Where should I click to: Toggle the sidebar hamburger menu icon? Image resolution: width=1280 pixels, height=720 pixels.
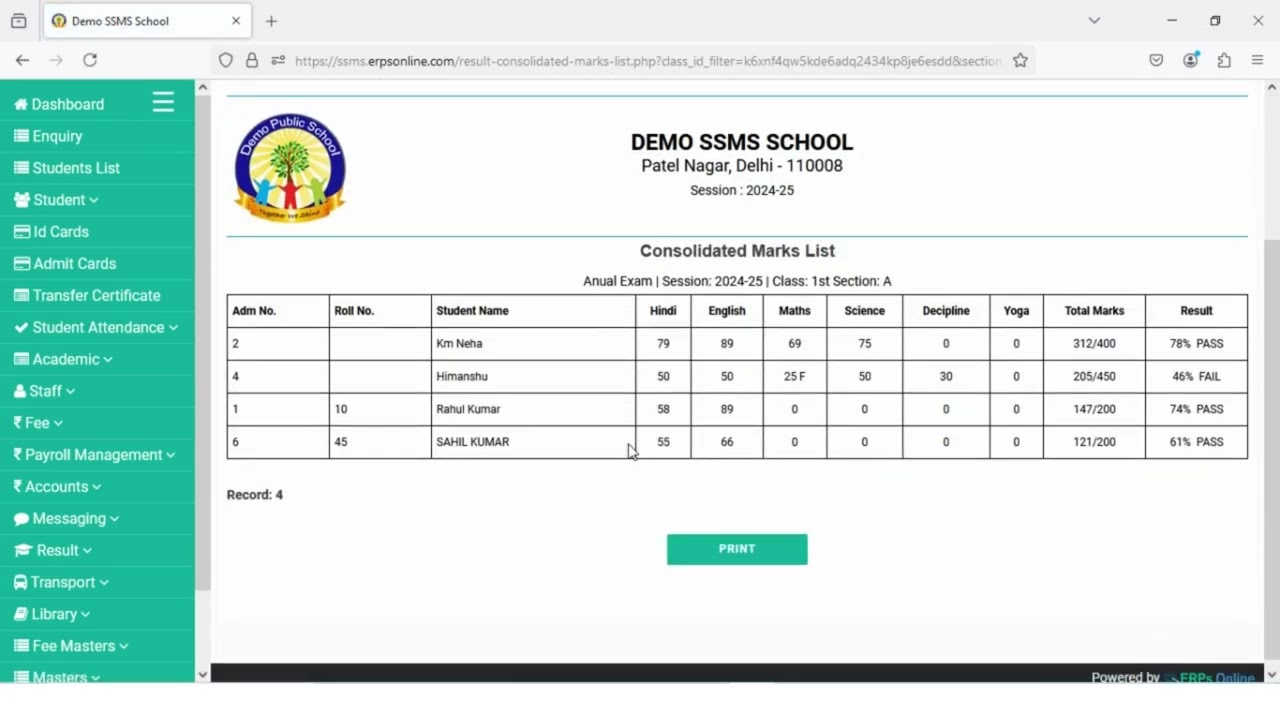pyautogui.click(x=163, y=102)
